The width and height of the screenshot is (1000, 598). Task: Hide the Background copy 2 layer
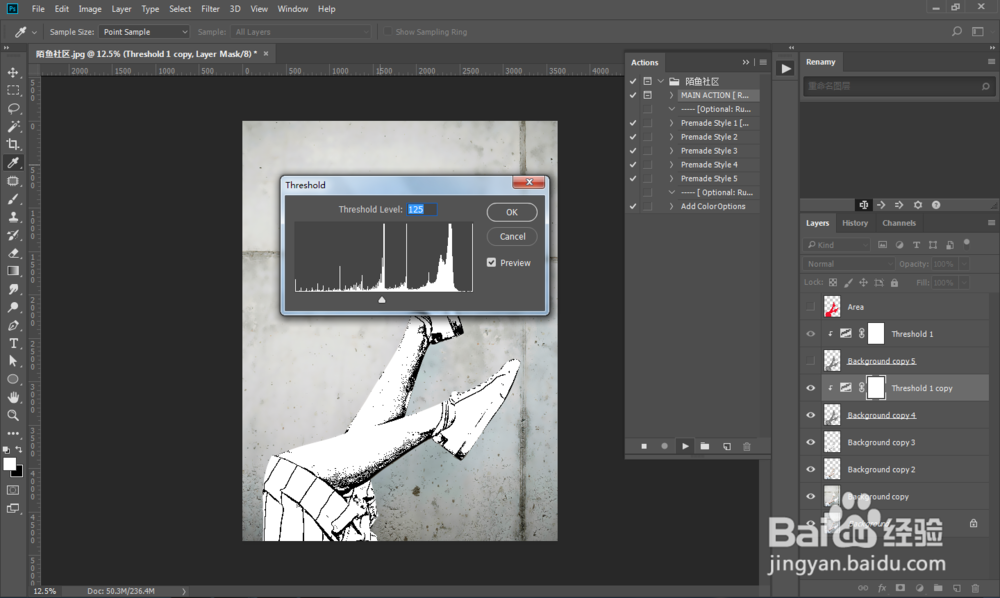[x=811, y=469]
